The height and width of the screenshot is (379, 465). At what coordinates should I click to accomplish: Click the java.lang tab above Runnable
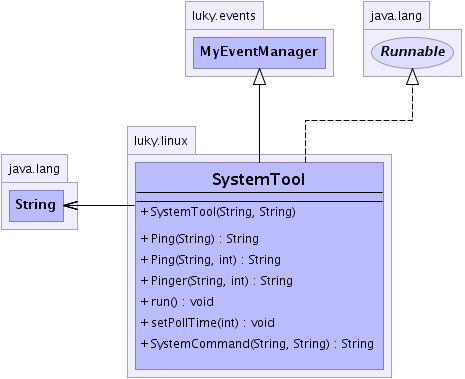point(396,15)
